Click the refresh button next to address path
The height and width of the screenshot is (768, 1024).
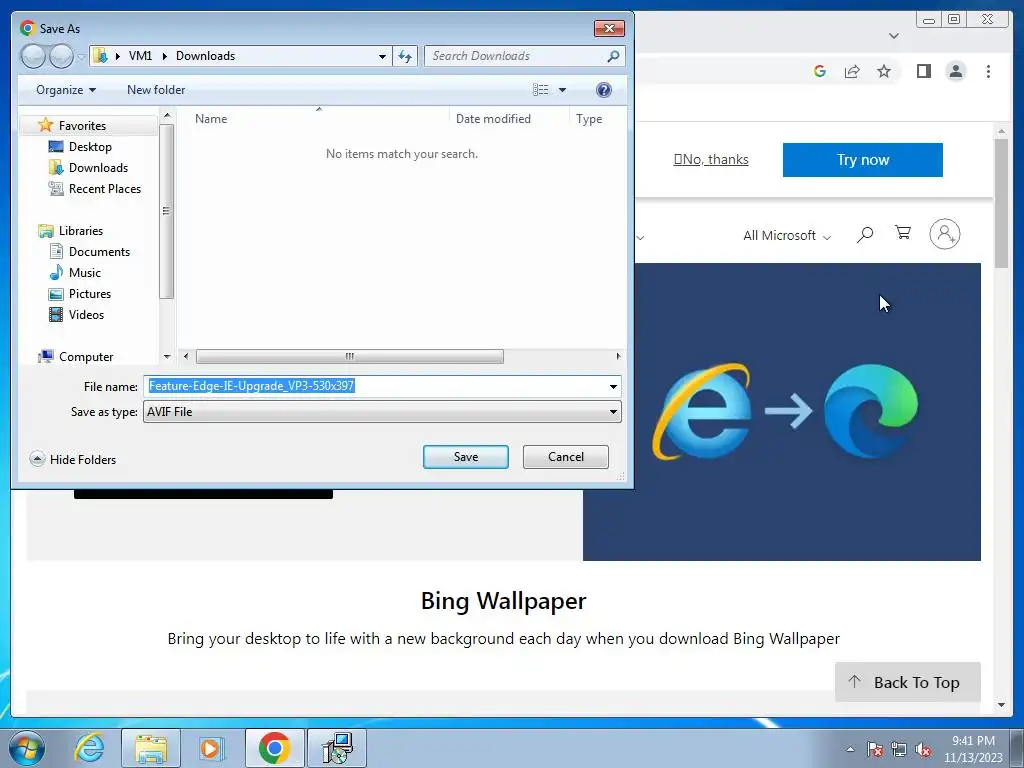[405, 56]
